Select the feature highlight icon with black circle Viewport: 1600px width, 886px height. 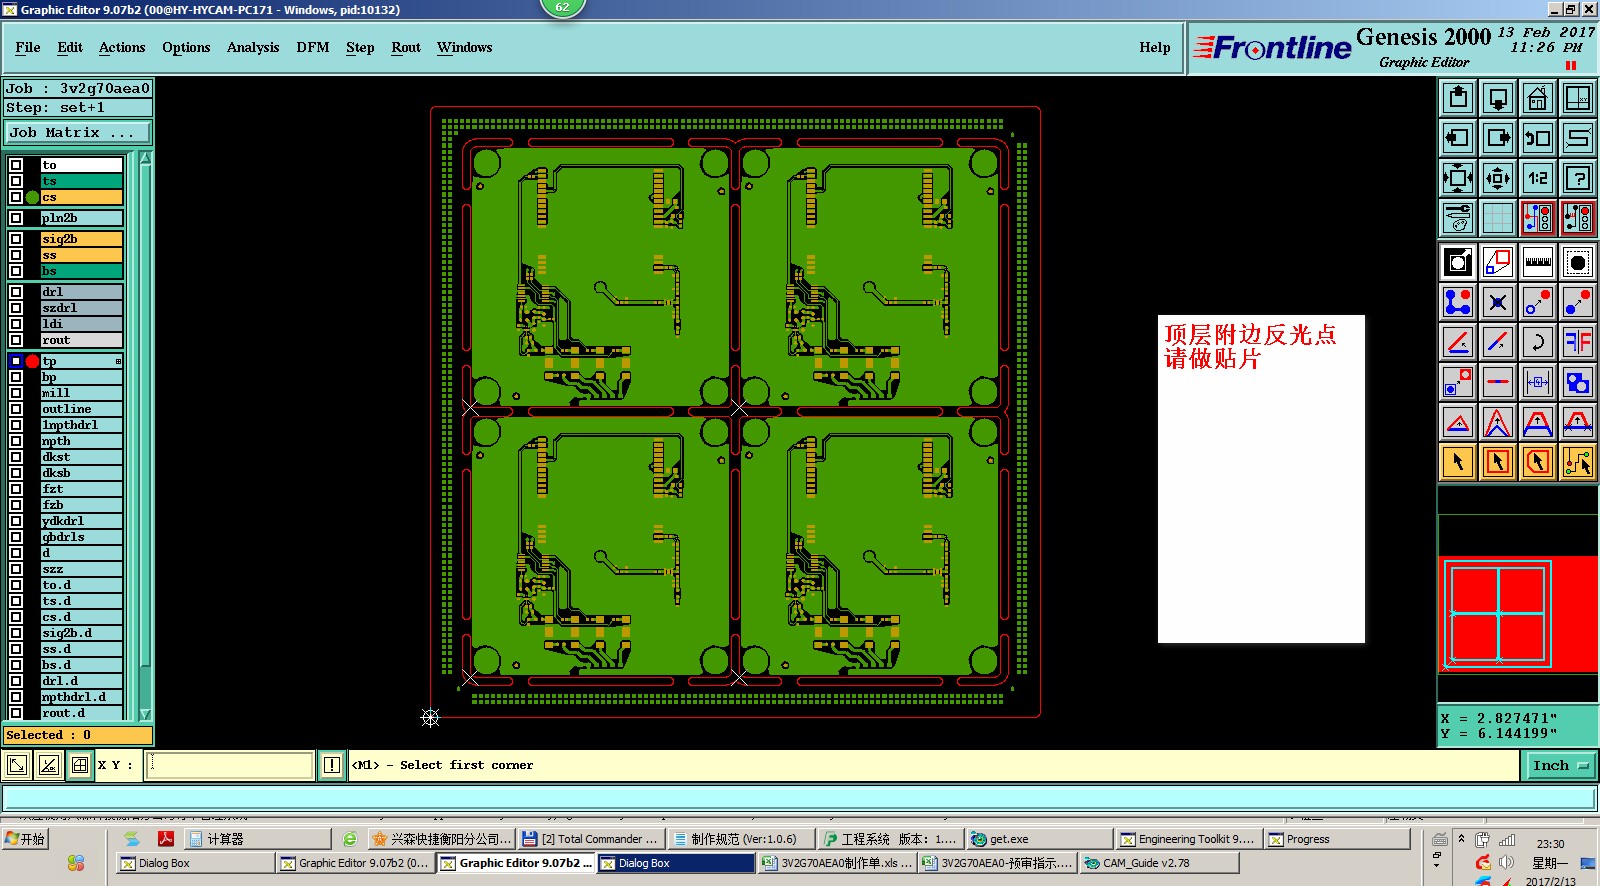coord(1578,262)
